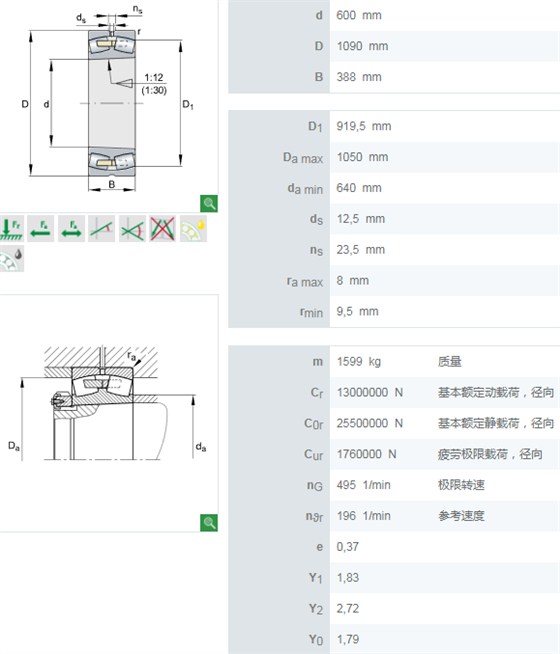The image size is (560, 654).
Task: Select the width B value 388 mm
Action: (x=359, y=77)
